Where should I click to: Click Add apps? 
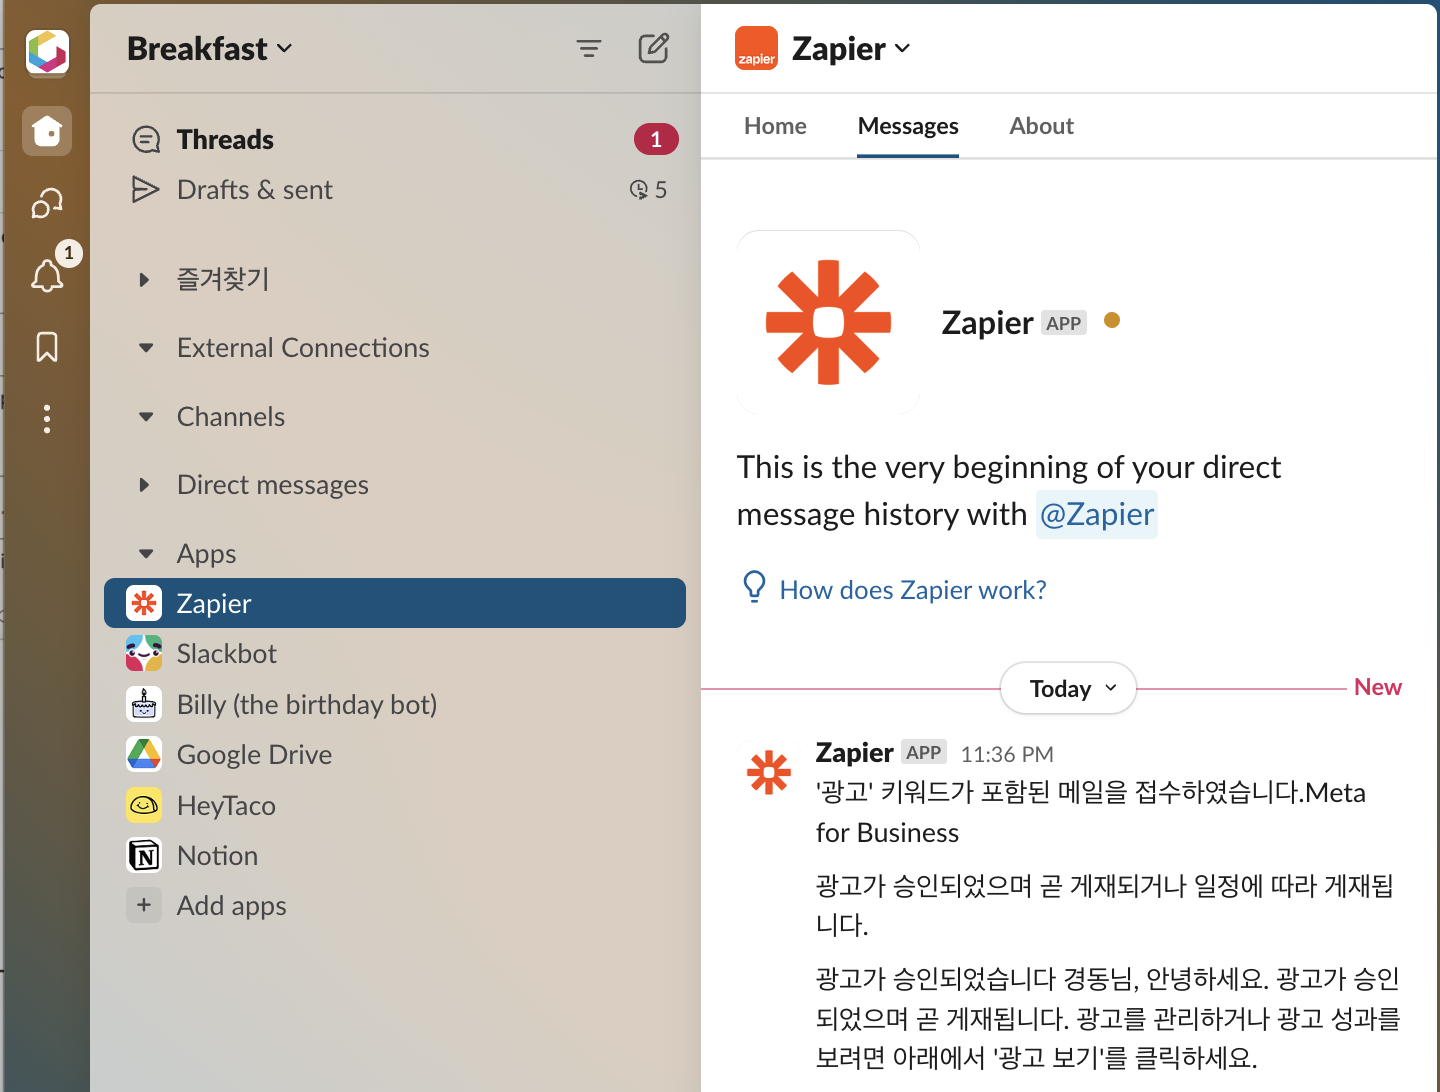click(x=395, y=905)
